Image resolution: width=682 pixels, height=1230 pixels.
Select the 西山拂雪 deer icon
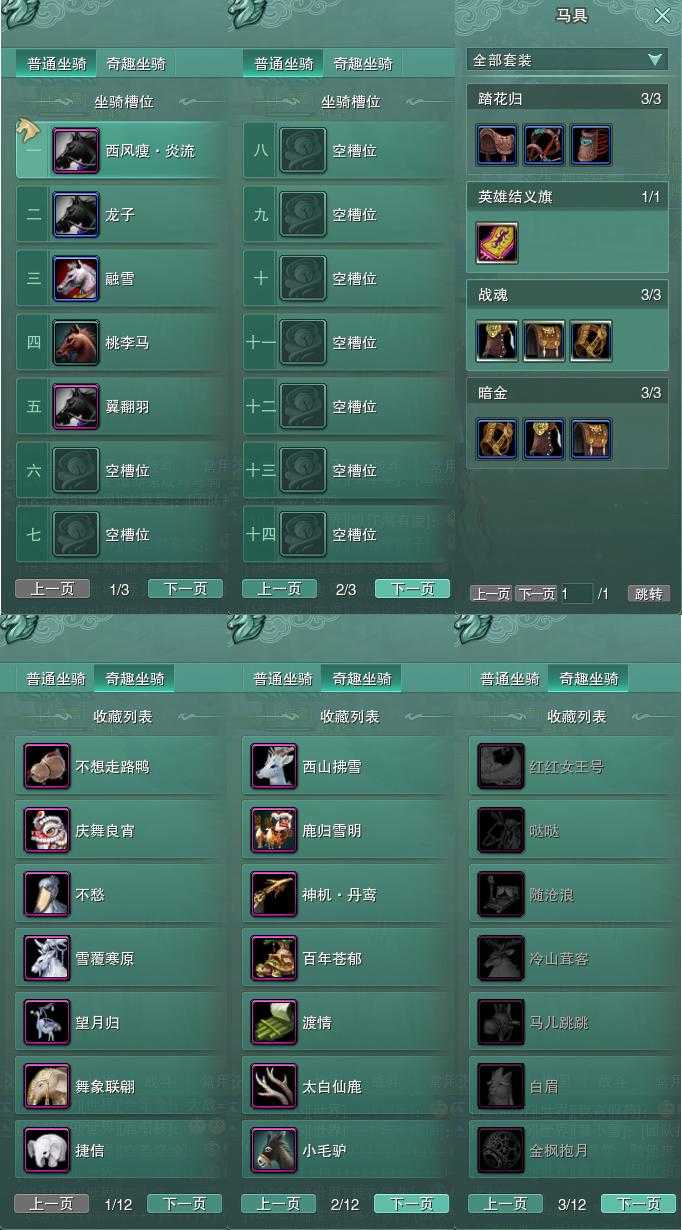point(274,767)
